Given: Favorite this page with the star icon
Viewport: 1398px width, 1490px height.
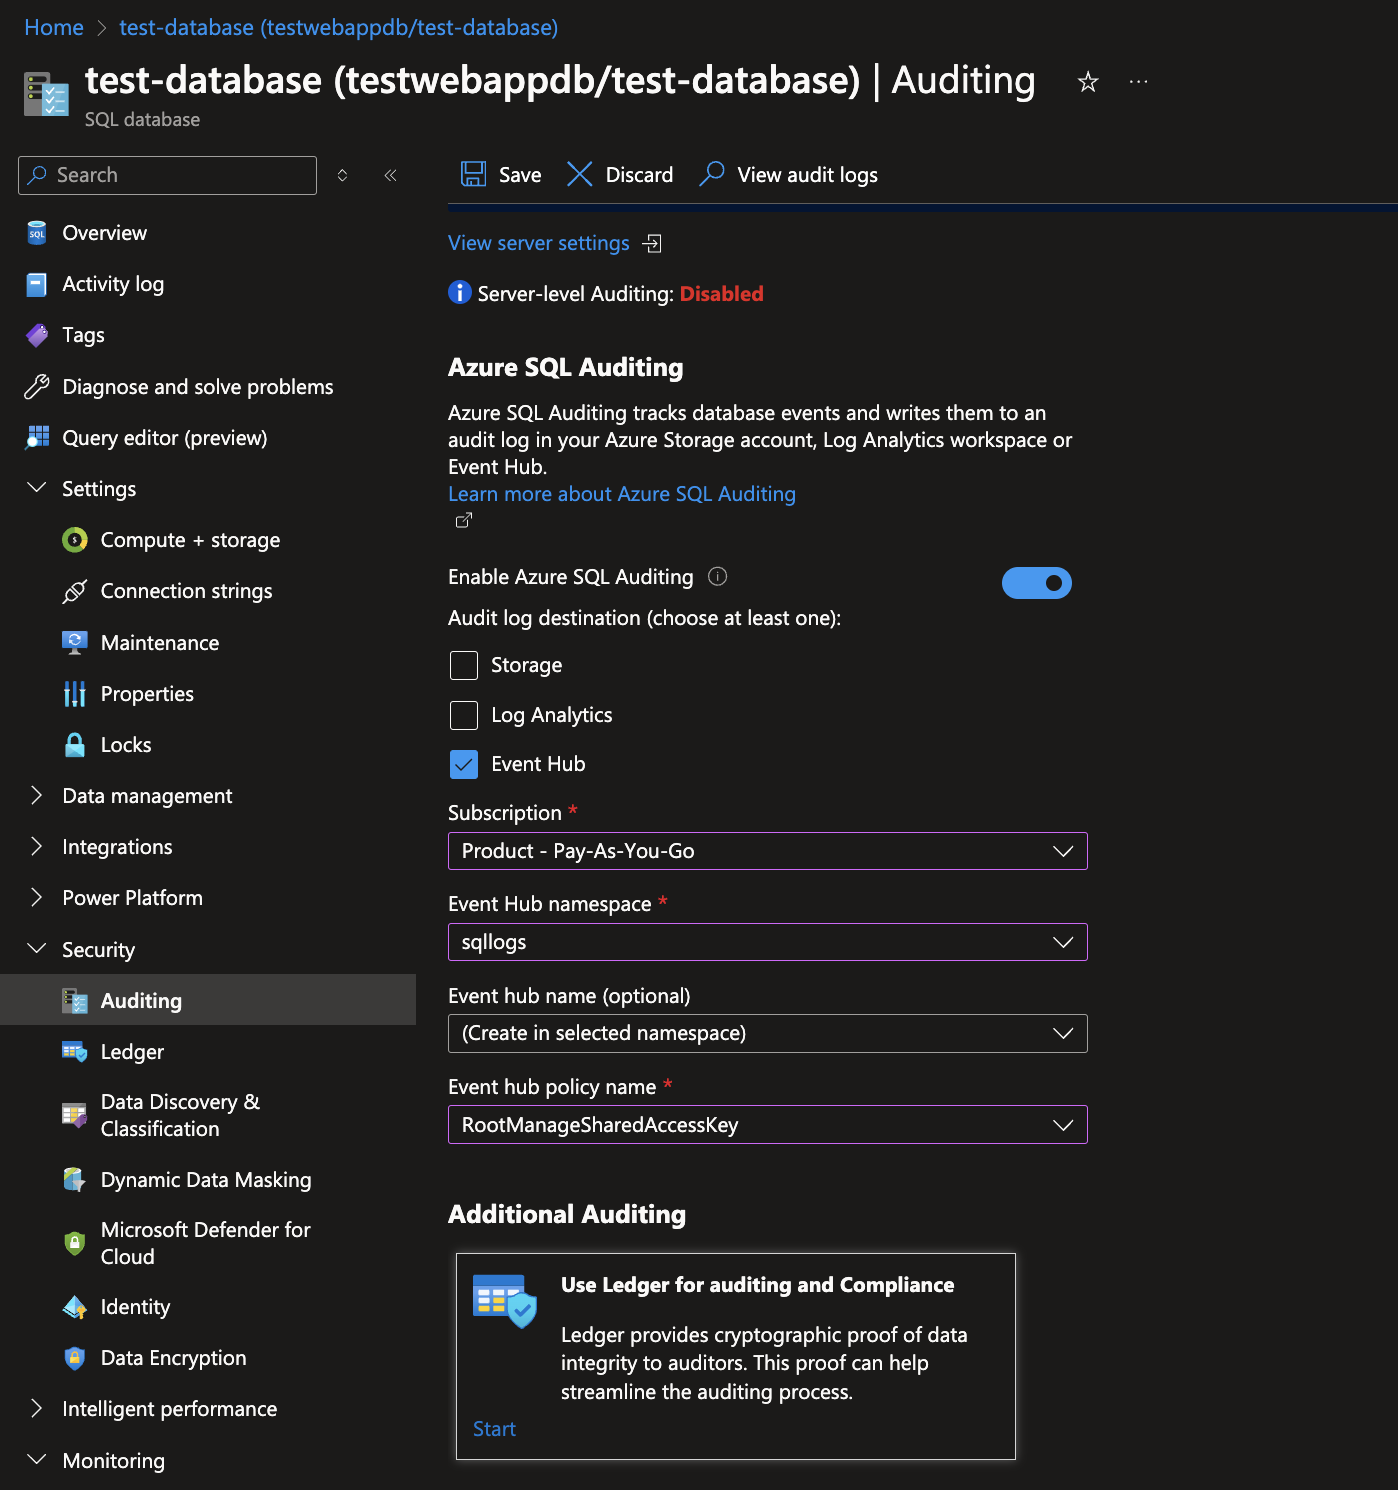Looking at the screenshot, I should (1088, 82).
